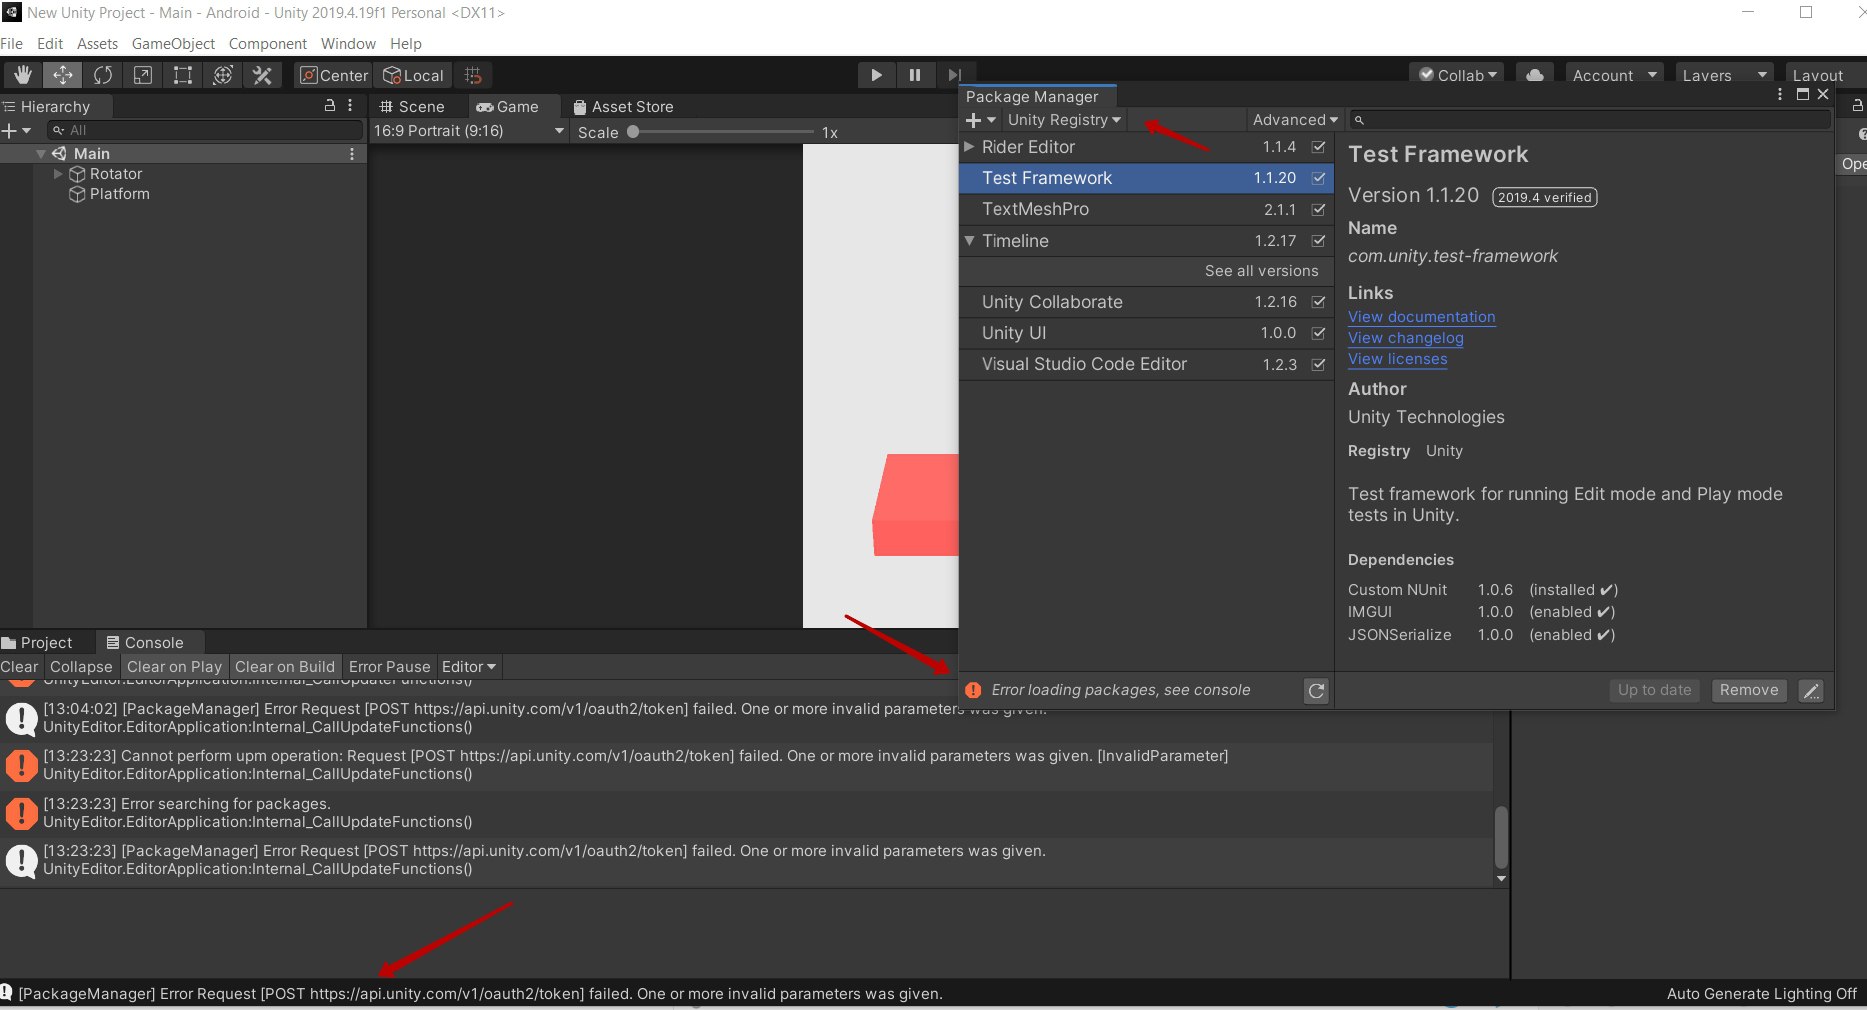Click Rider Editor installed checkmark

(x=1319, y=147)
